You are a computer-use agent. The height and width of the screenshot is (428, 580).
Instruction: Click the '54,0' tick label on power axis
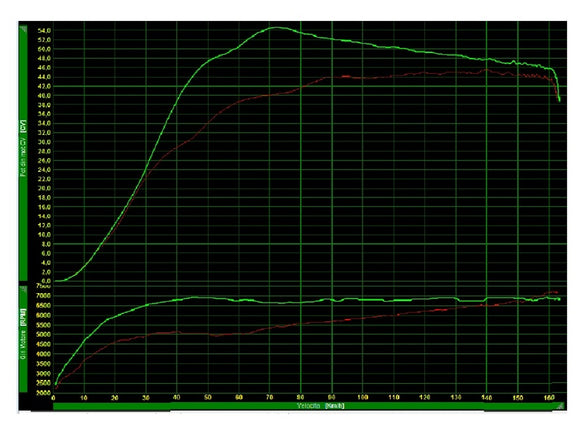(44, 30)
